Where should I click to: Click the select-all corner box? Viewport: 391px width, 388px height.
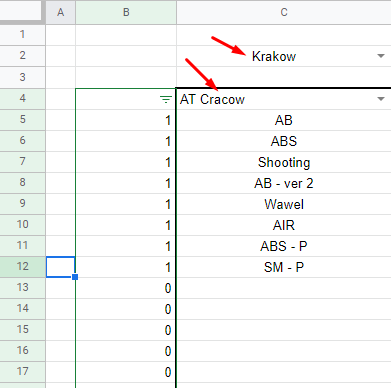click(21, 10)
